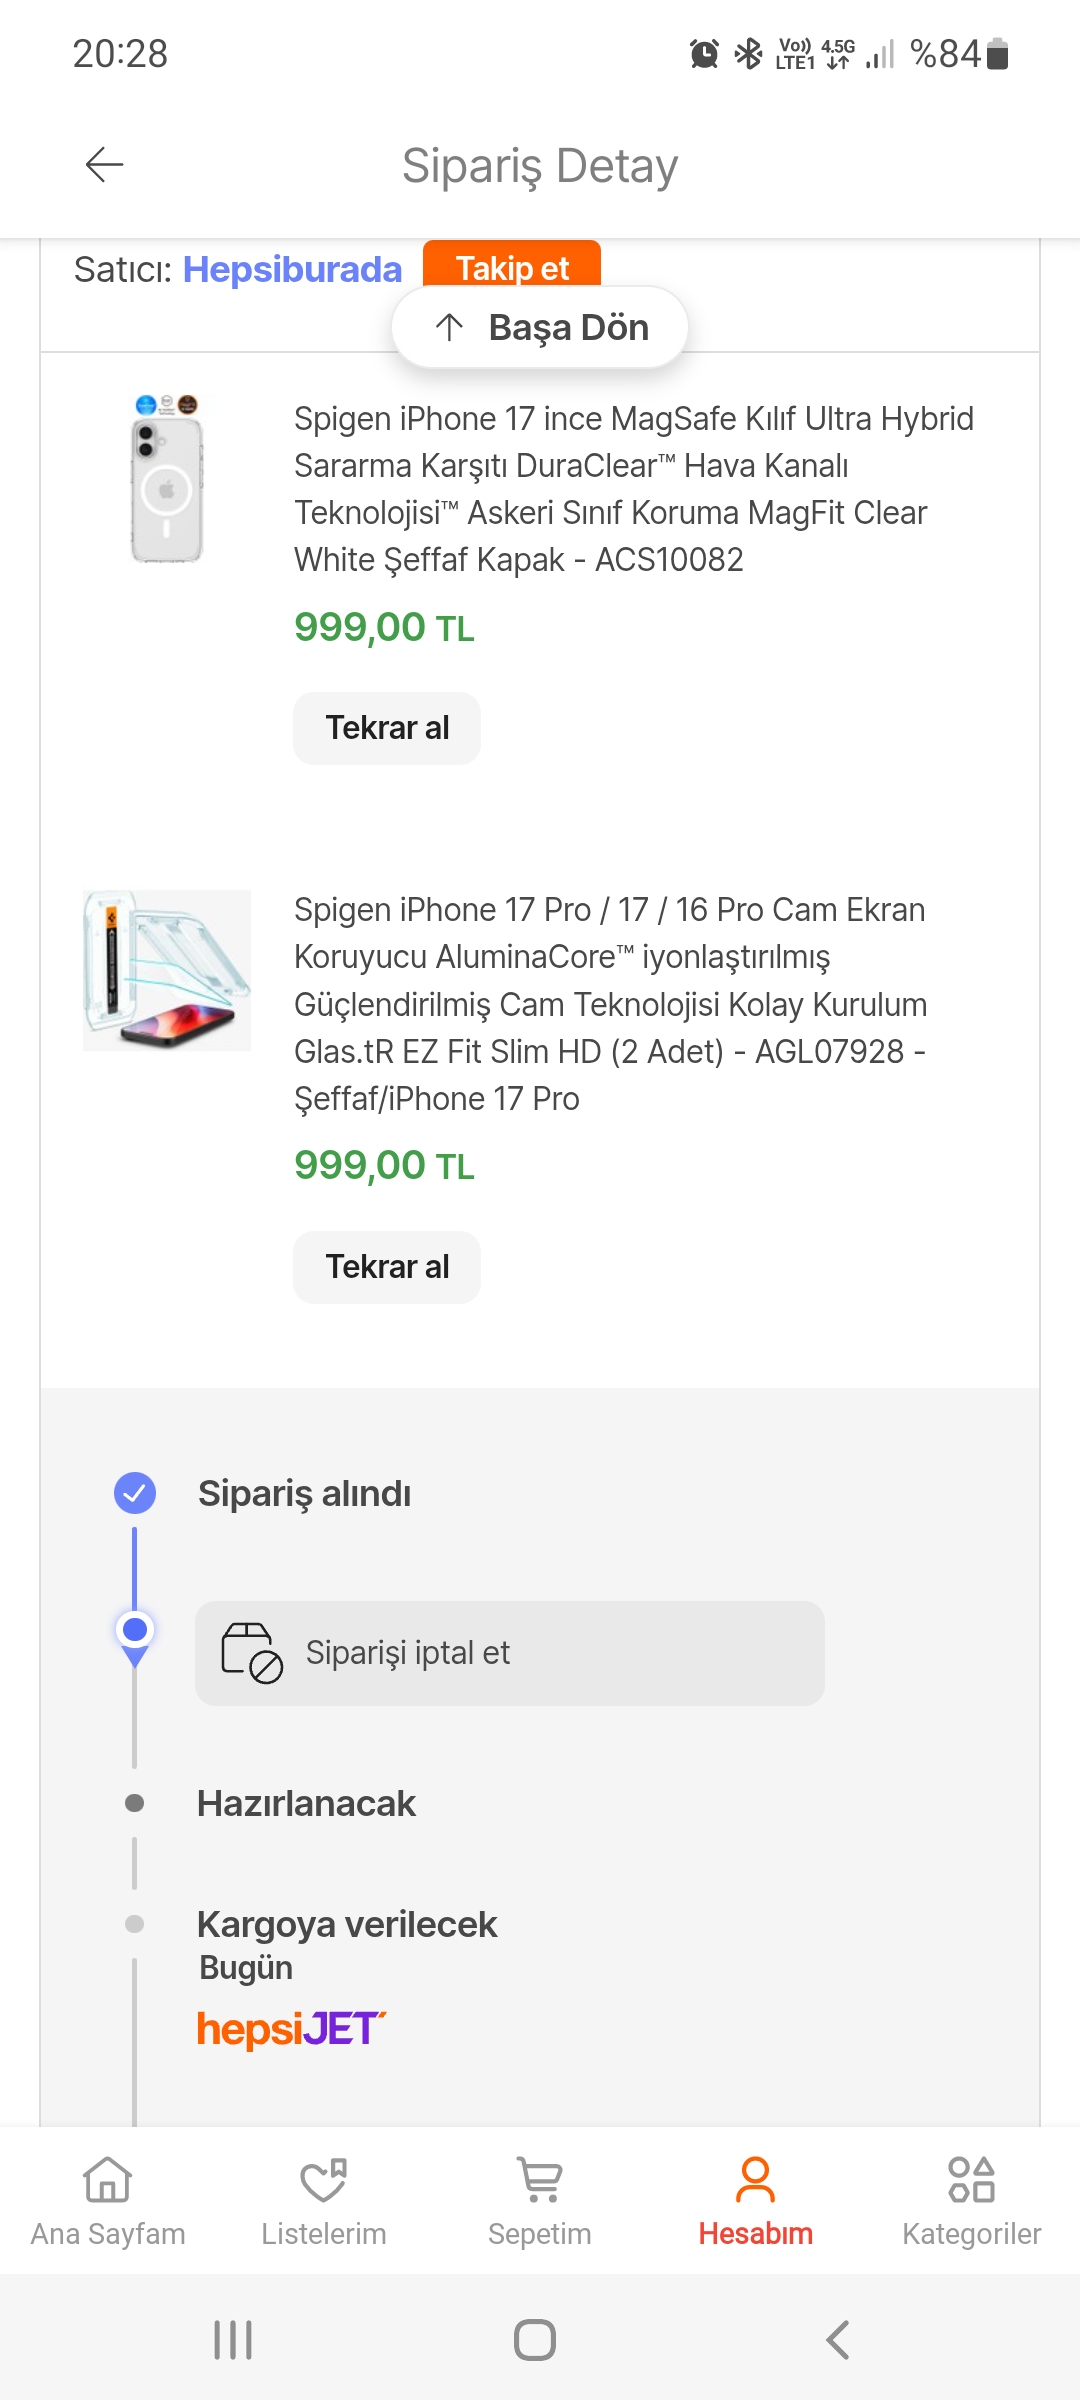Open Spigen Glas.tR EZ Fit product title
The height and width of the screenshot is (2400, 1080).
(610, 1004)
